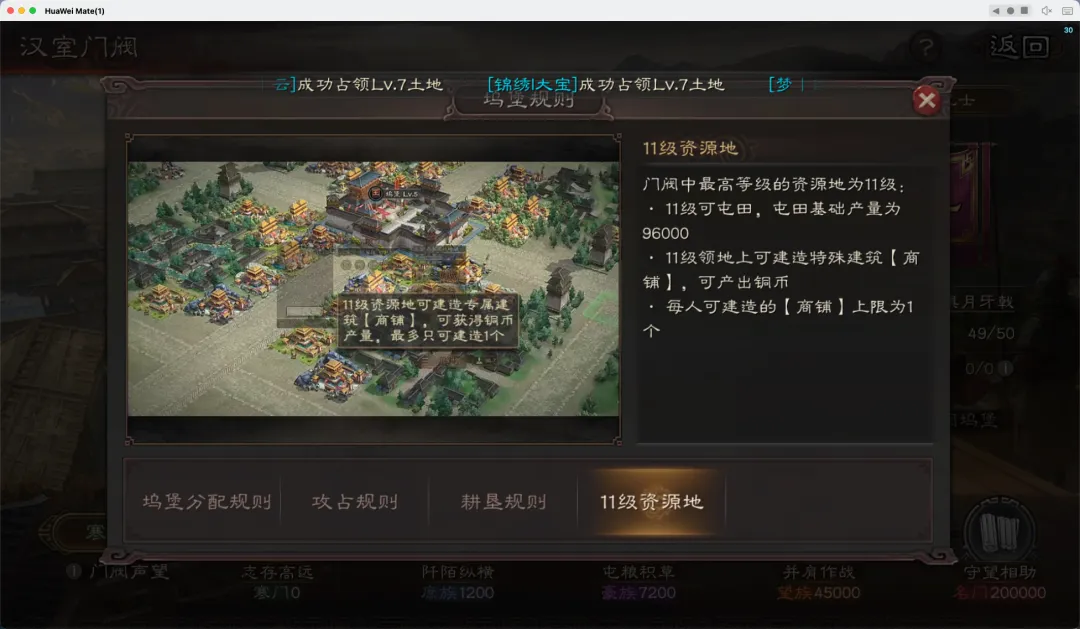Select the 守望相助 200000 milestone

click(x=999, y=582)
